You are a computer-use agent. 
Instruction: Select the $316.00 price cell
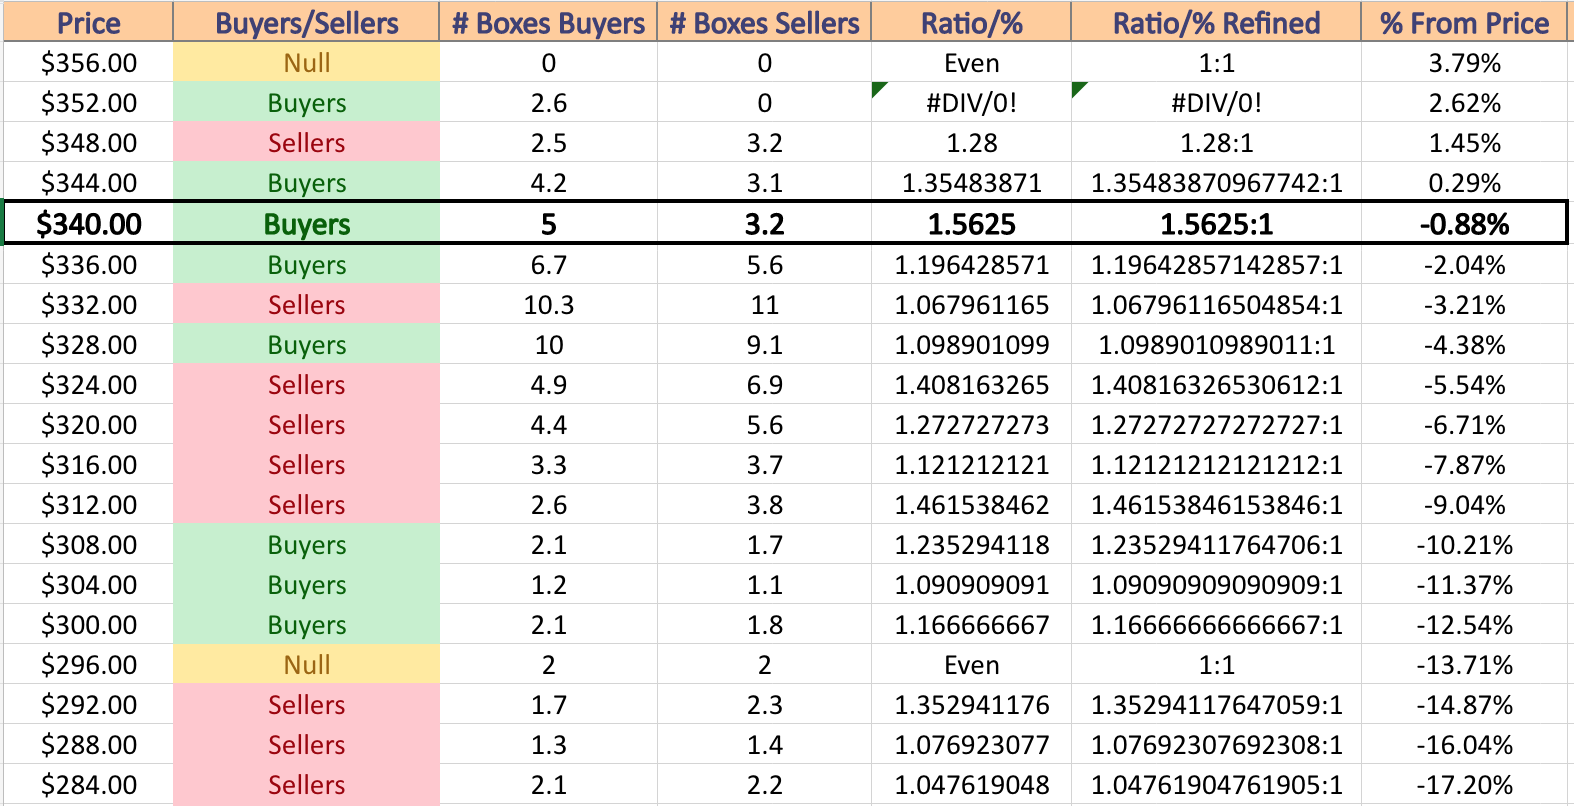(88, 465)
